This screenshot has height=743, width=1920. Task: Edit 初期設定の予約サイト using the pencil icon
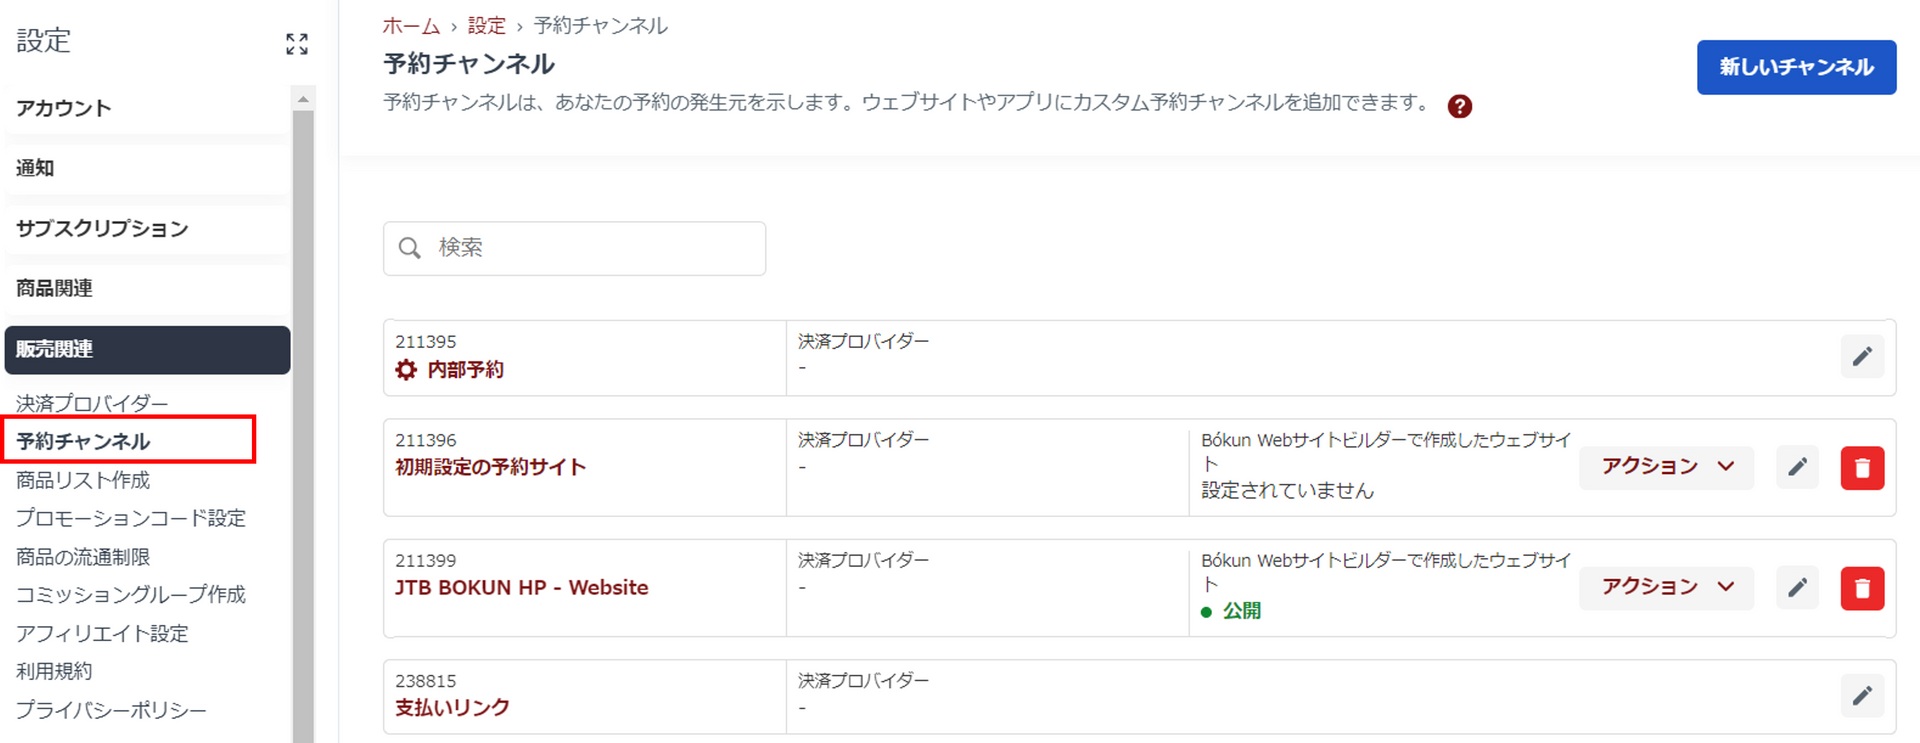[1797, 467]
